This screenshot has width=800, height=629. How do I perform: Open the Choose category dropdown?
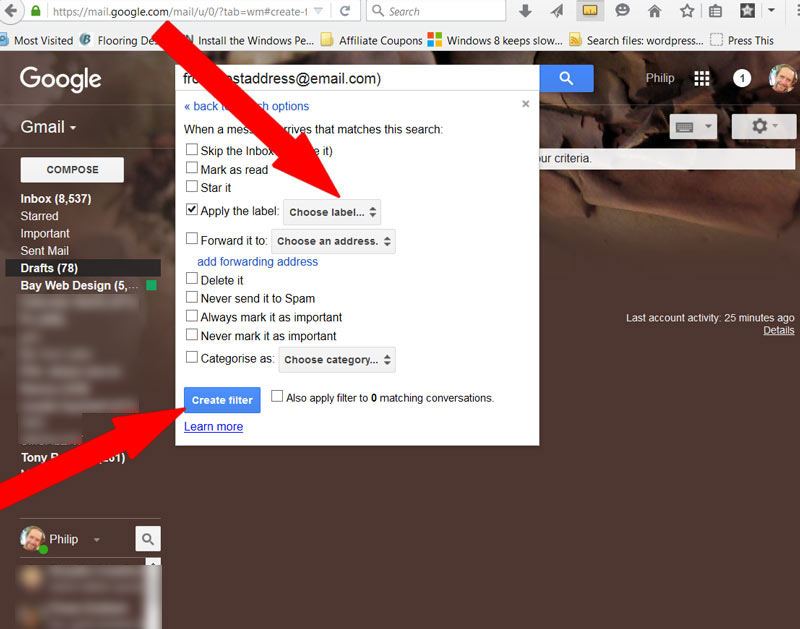click(x=337, y=359)
